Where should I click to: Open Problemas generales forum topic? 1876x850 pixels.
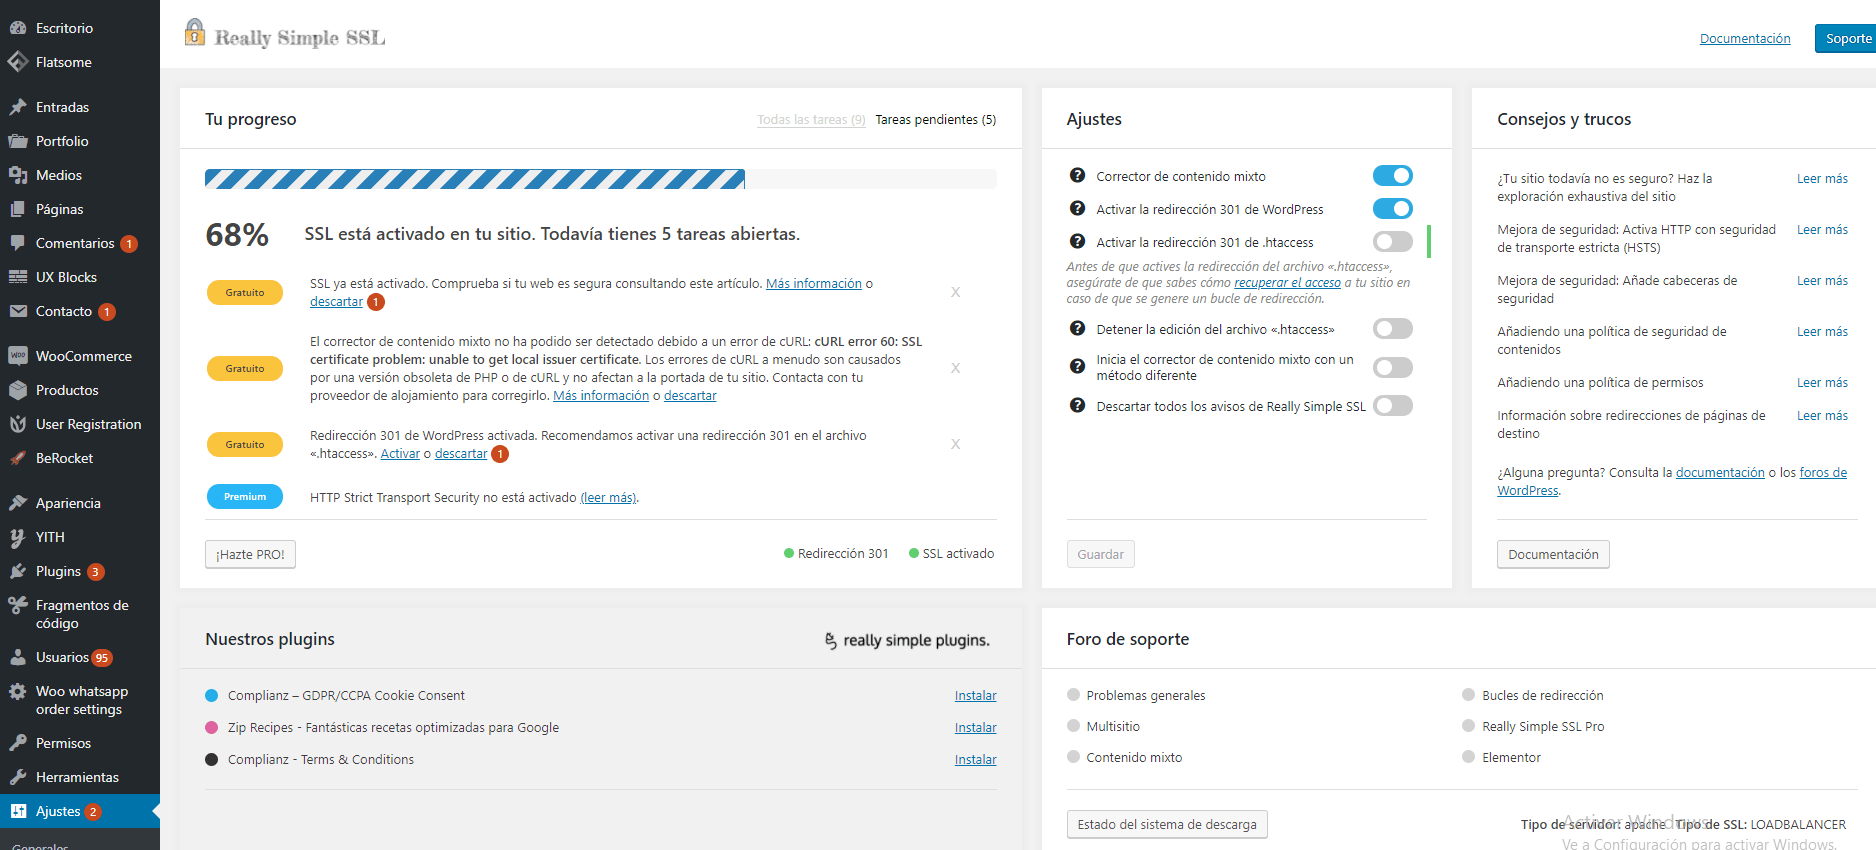pyautogui.click(x=1146, y=695)
